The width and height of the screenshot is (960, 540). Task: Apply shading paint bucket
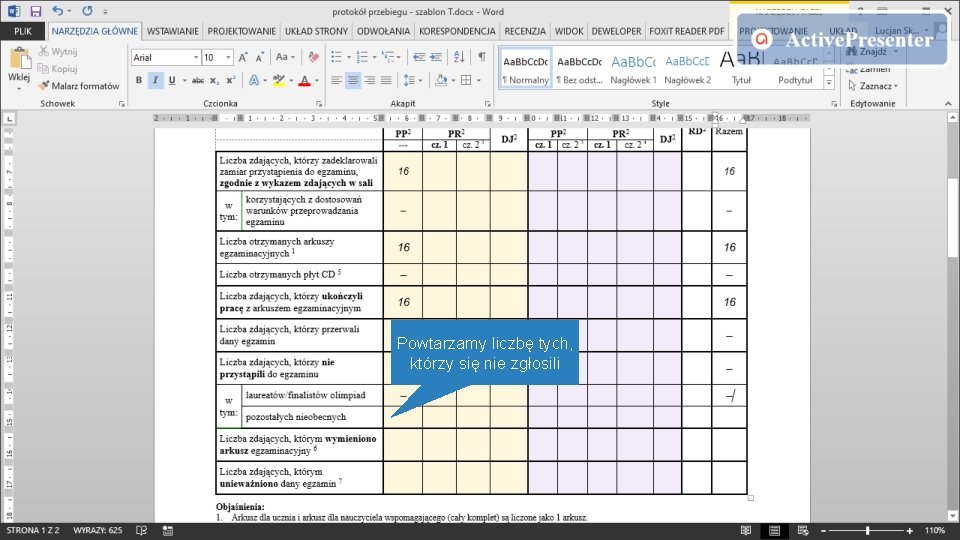[441, 80]
